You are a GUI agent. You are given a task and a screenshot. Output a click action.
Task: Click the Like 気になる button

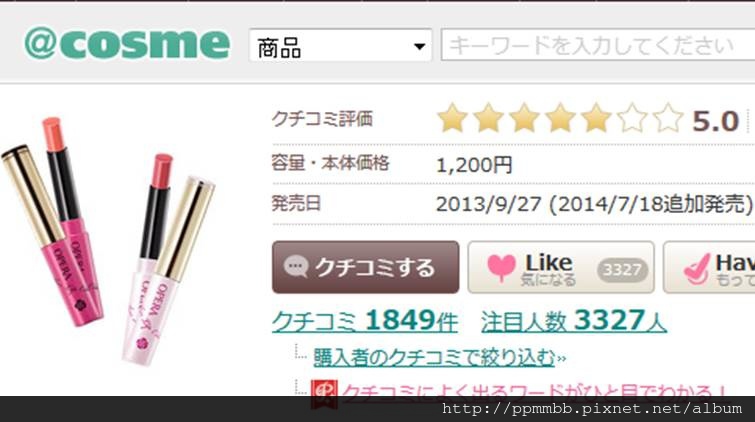[x=561, y=267]
